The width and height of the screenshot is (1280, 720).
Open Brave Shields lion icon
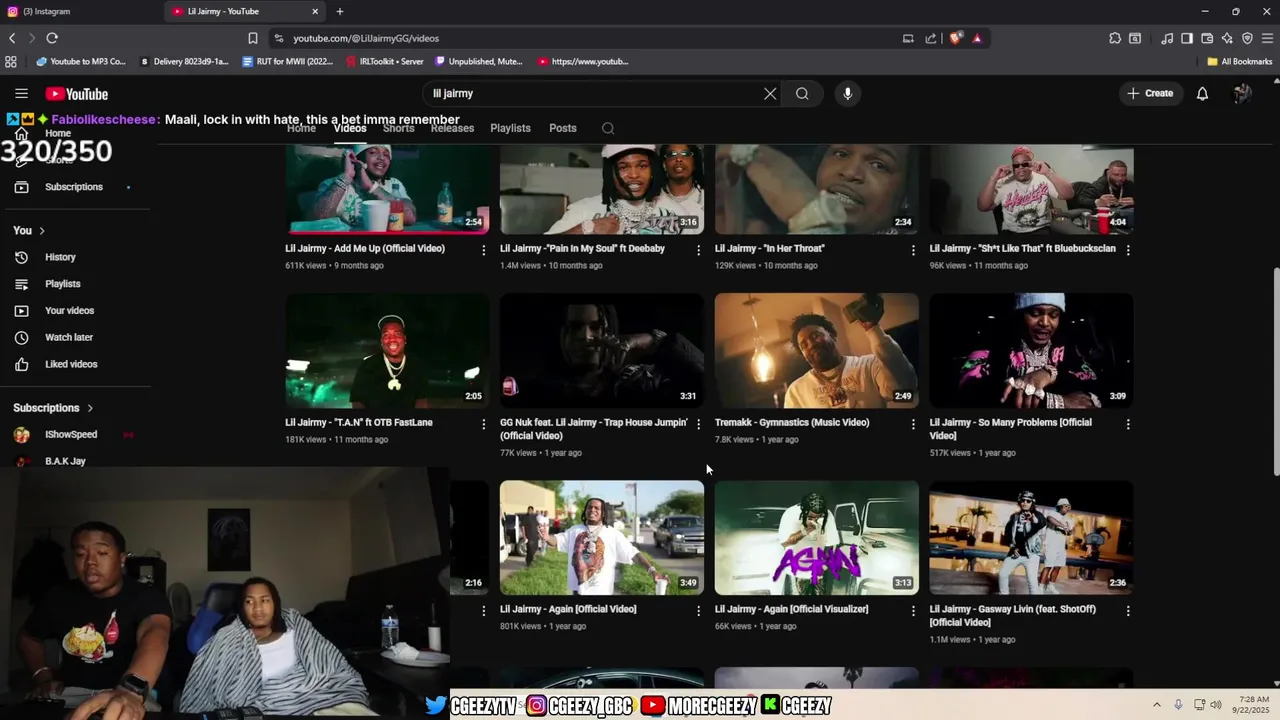click(956, 38)
